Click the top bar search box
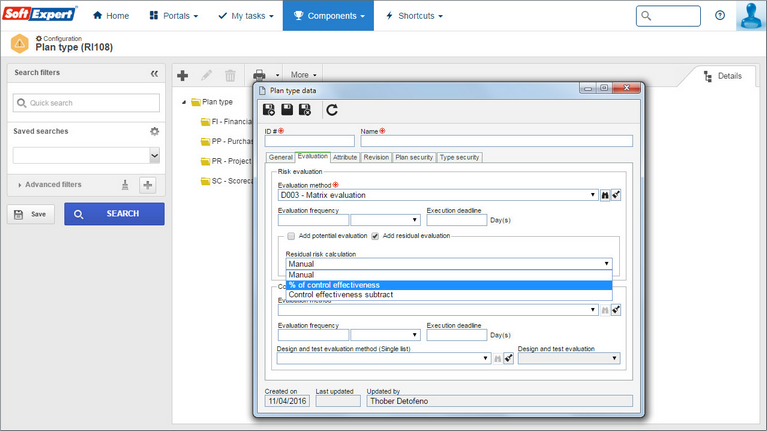This screenshot has width=767, height=431. tap(668, 16)
